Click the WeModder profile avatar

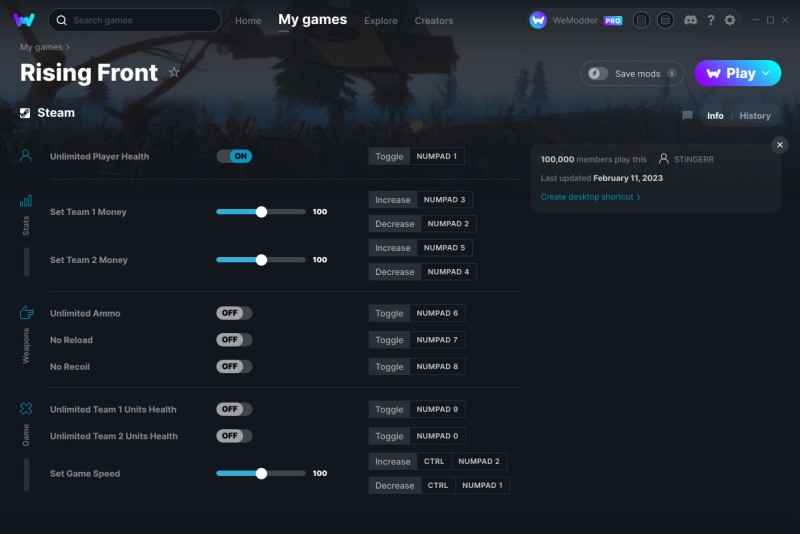(538, 20)
